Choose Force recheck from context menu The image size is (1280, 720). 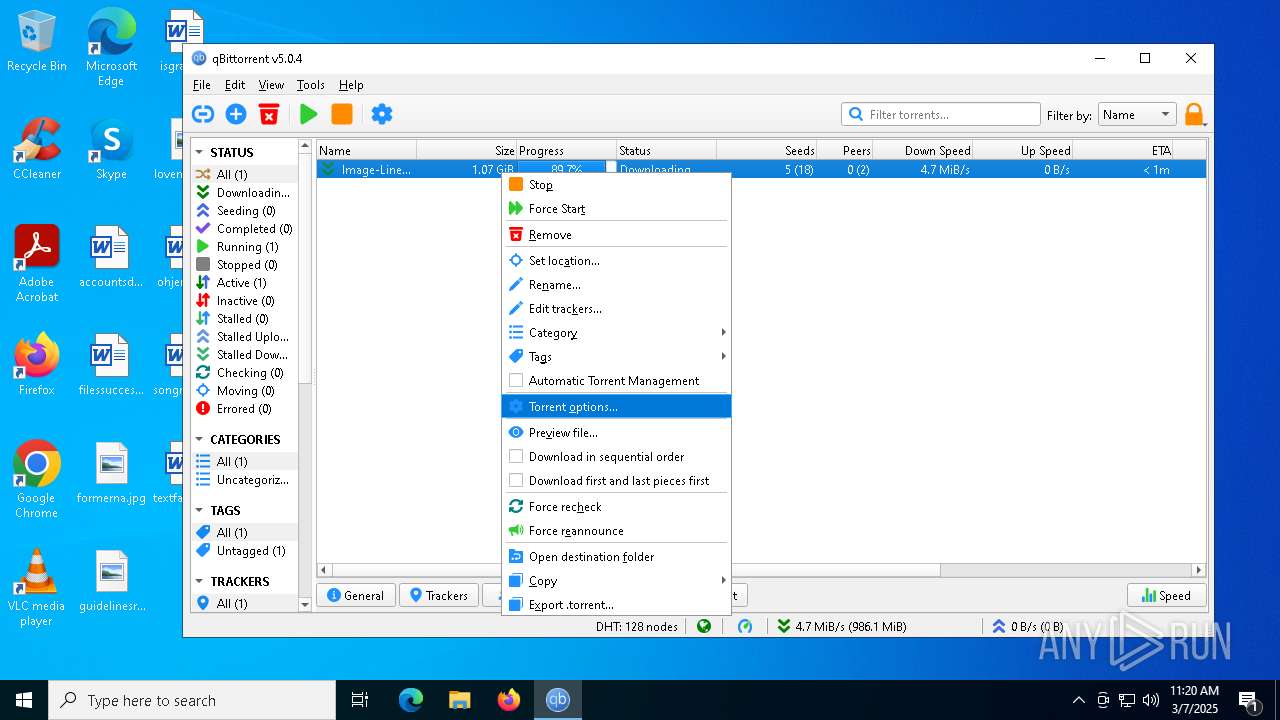click(x=616, y=506)
